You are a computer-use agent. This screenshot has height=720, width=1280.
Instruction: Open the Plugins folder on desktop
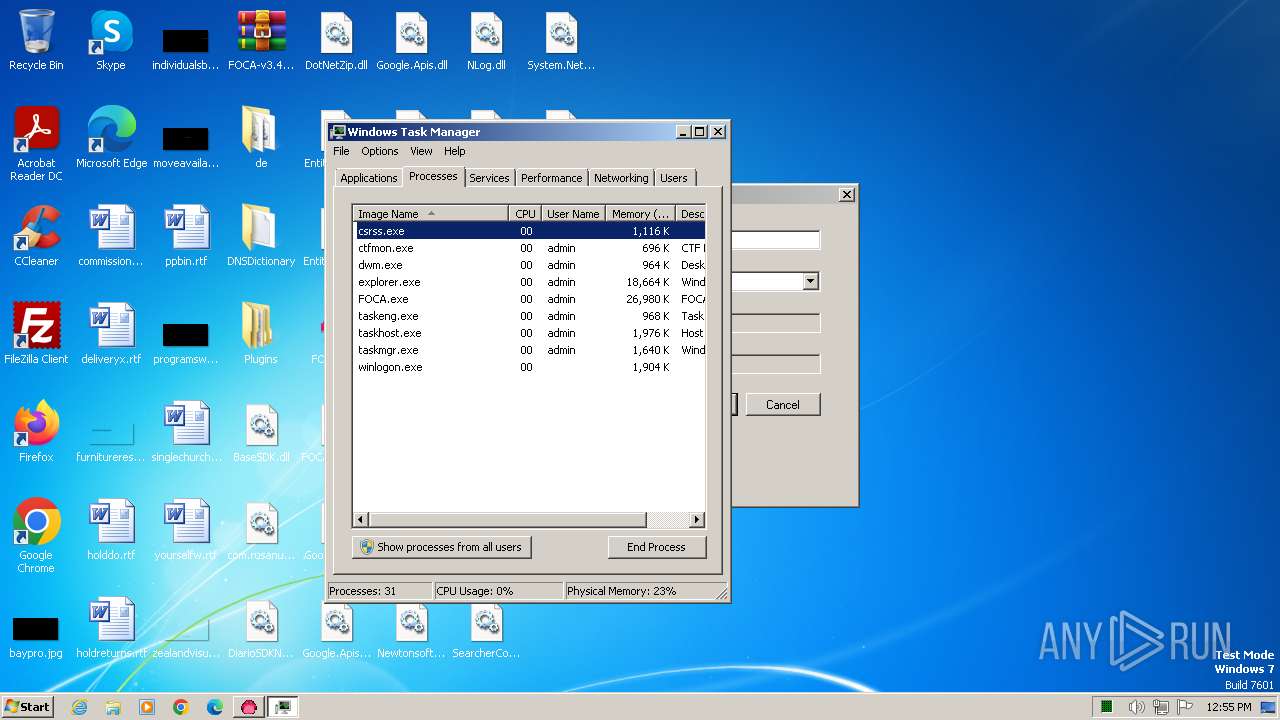pyautogui.click(x=261, y=335)
